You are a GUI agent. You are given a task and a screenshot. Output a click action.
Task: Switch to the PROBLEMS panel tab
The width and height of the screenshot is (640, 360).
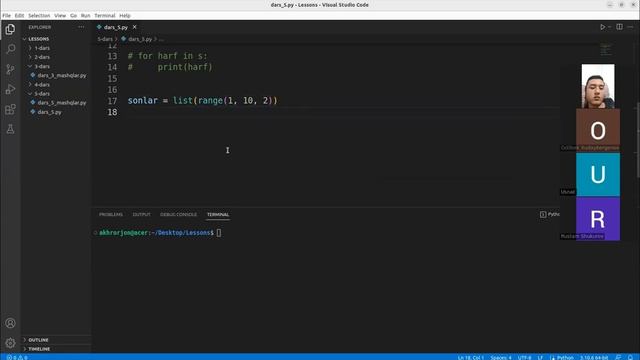coord(111,214)
